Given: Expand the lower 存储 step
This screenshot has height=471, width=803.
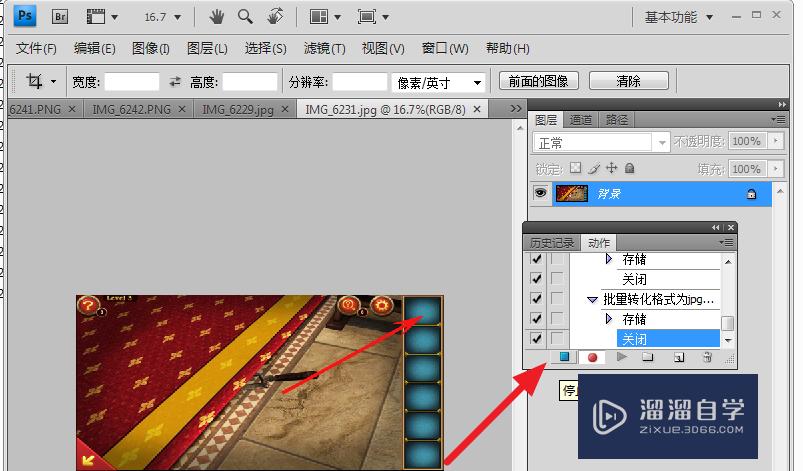Looking at the screenshot, I should [x=608, y=318].
